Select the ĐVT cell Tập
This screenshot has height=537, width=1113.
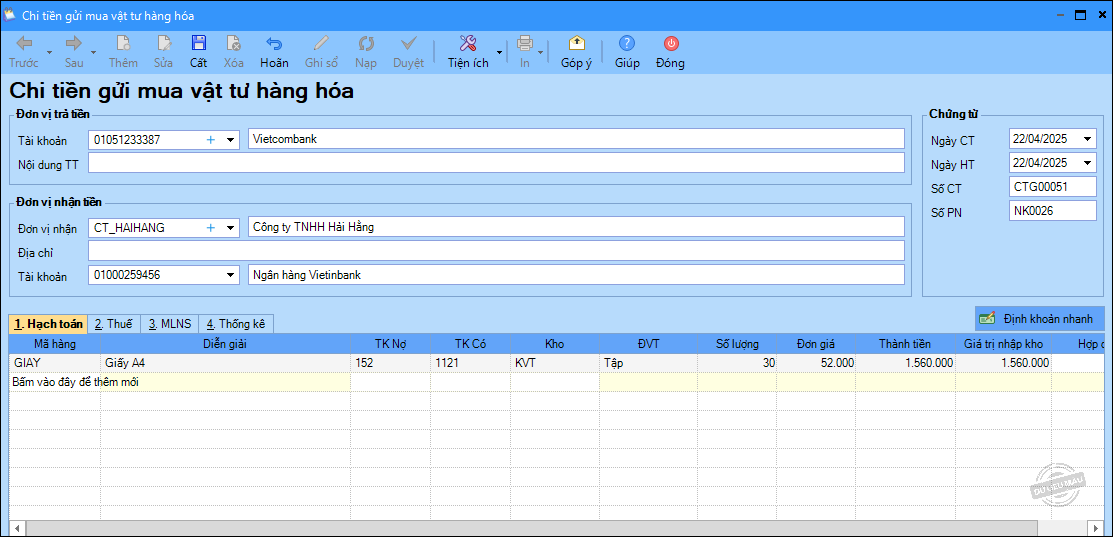[648, 363]
